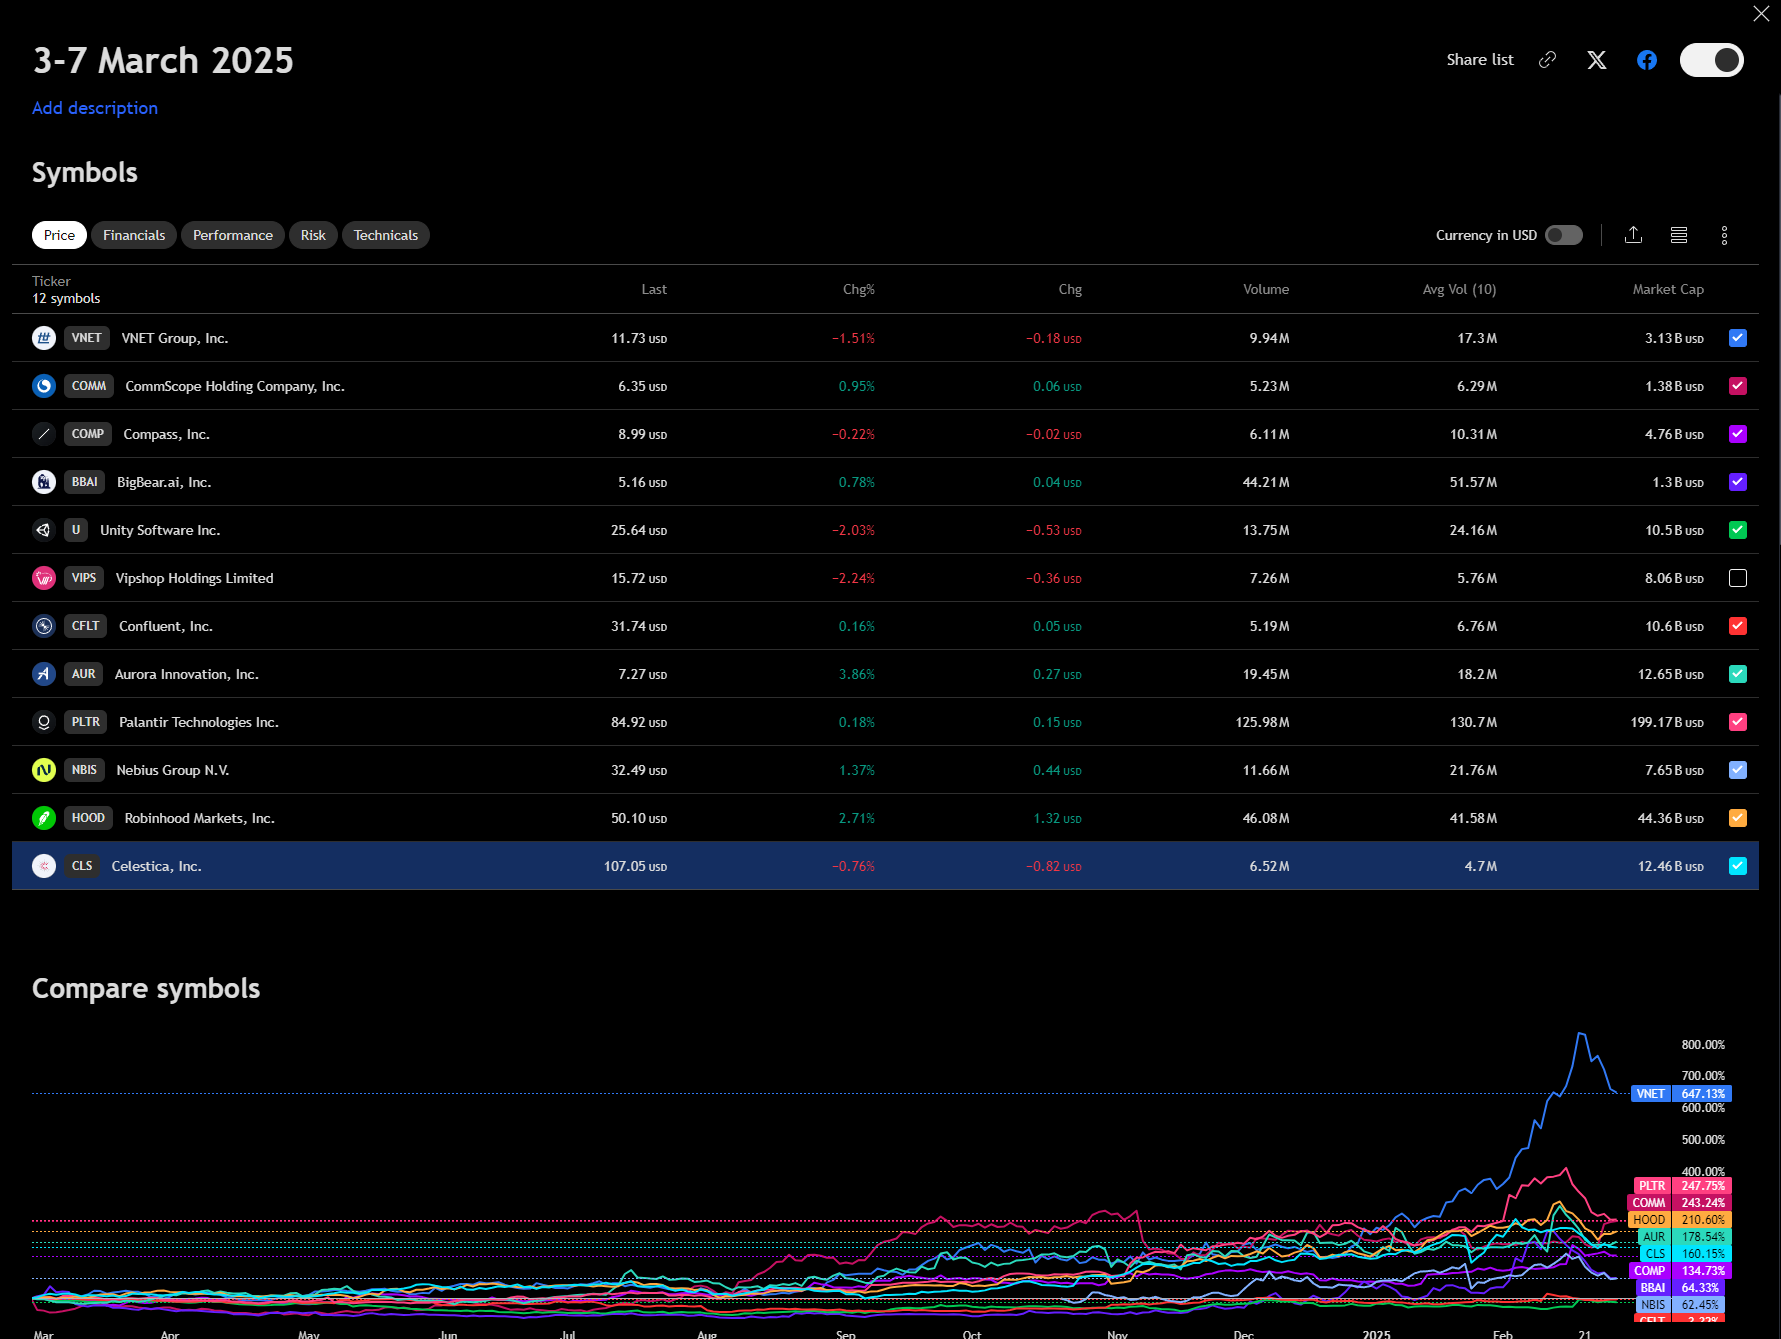1781x1339 pixels.
Task: Sort by the Last column header
Action: coord(654,289)
